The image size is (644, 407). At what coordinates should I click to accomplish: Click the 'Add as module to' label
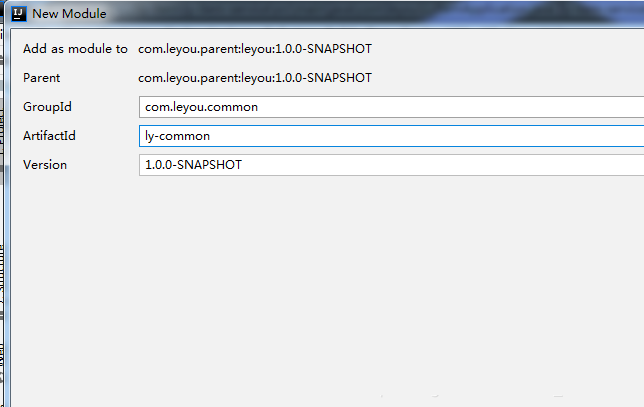click(75, 49)
